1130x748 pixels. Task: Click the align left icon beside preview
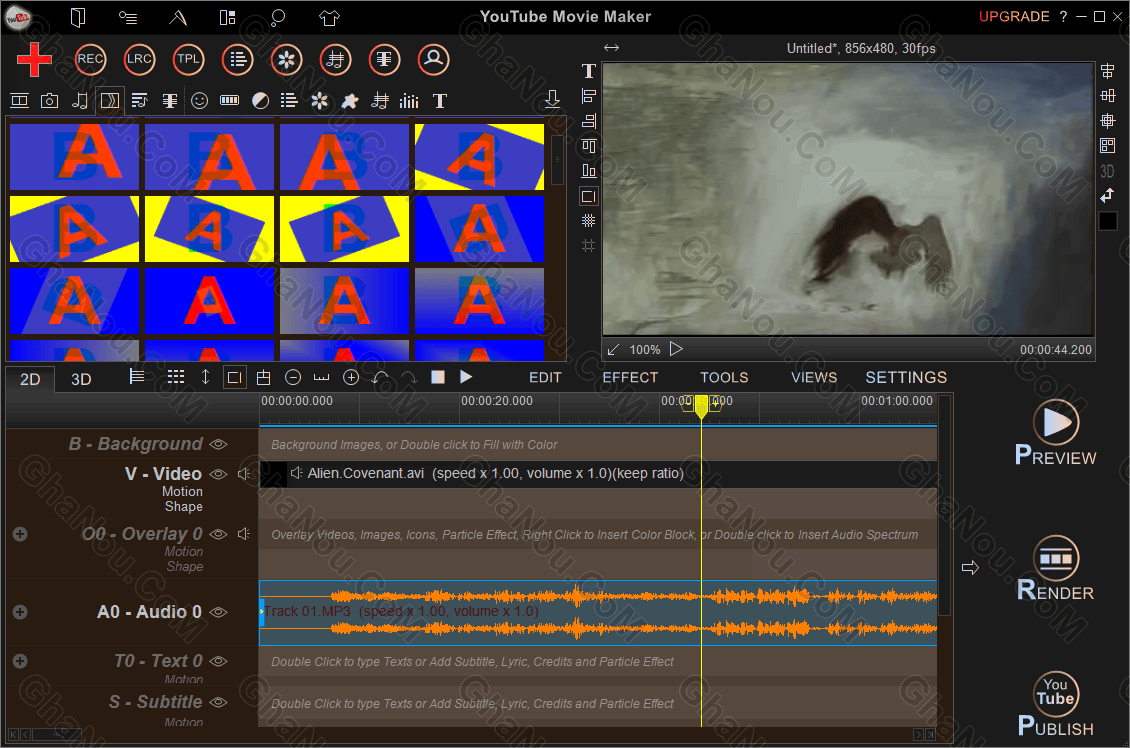coord(589,96)
